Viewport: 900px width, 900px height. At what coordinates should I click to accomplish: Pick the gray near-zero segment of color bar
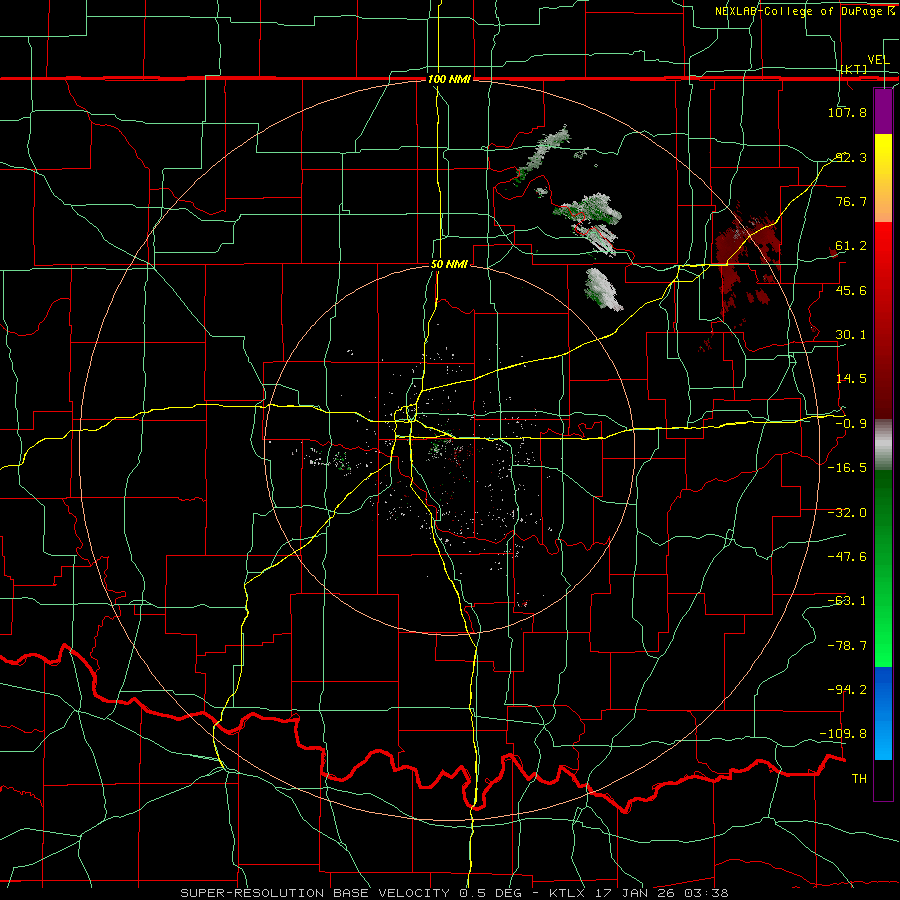883,445
